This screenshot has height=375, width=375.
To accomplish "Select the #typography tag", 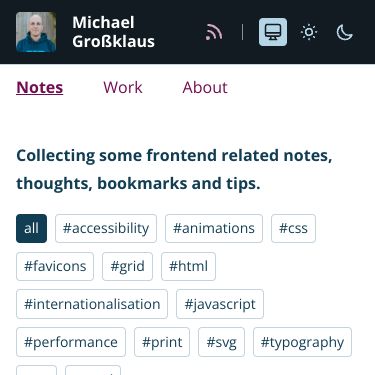I will coord(302,342).
